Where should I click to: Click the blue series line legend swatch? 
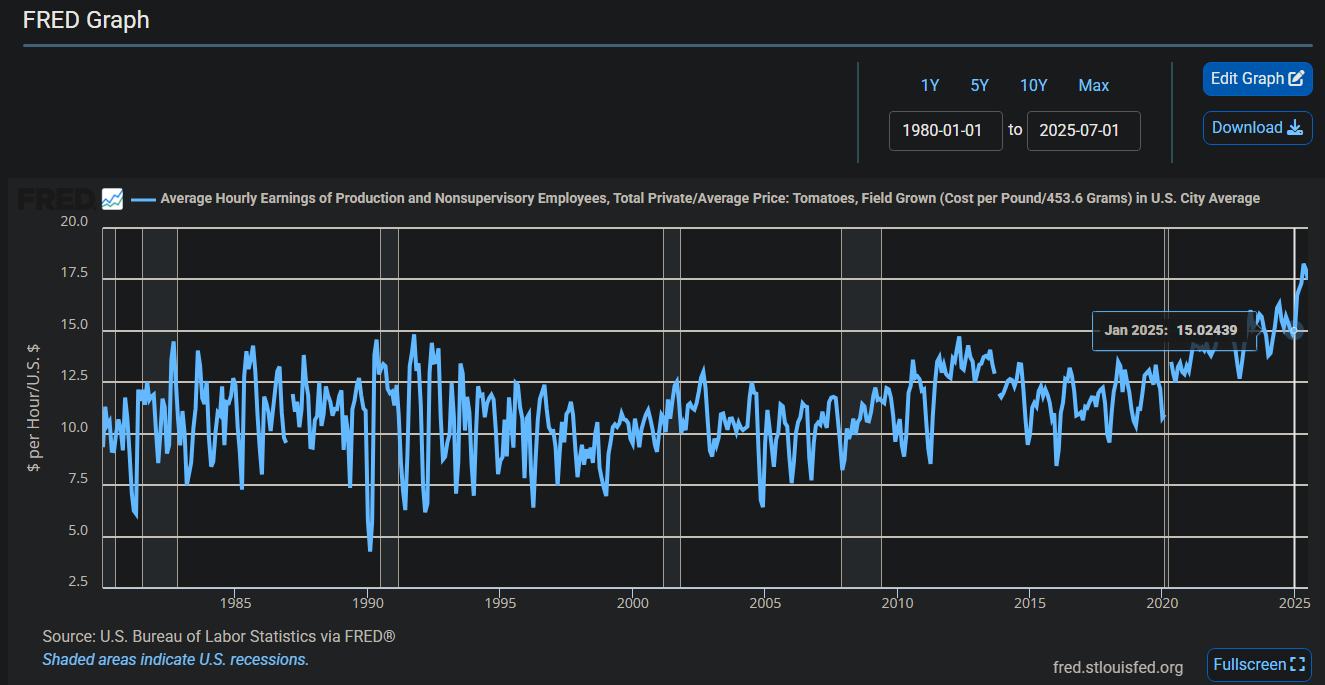(x=143, y=199)
